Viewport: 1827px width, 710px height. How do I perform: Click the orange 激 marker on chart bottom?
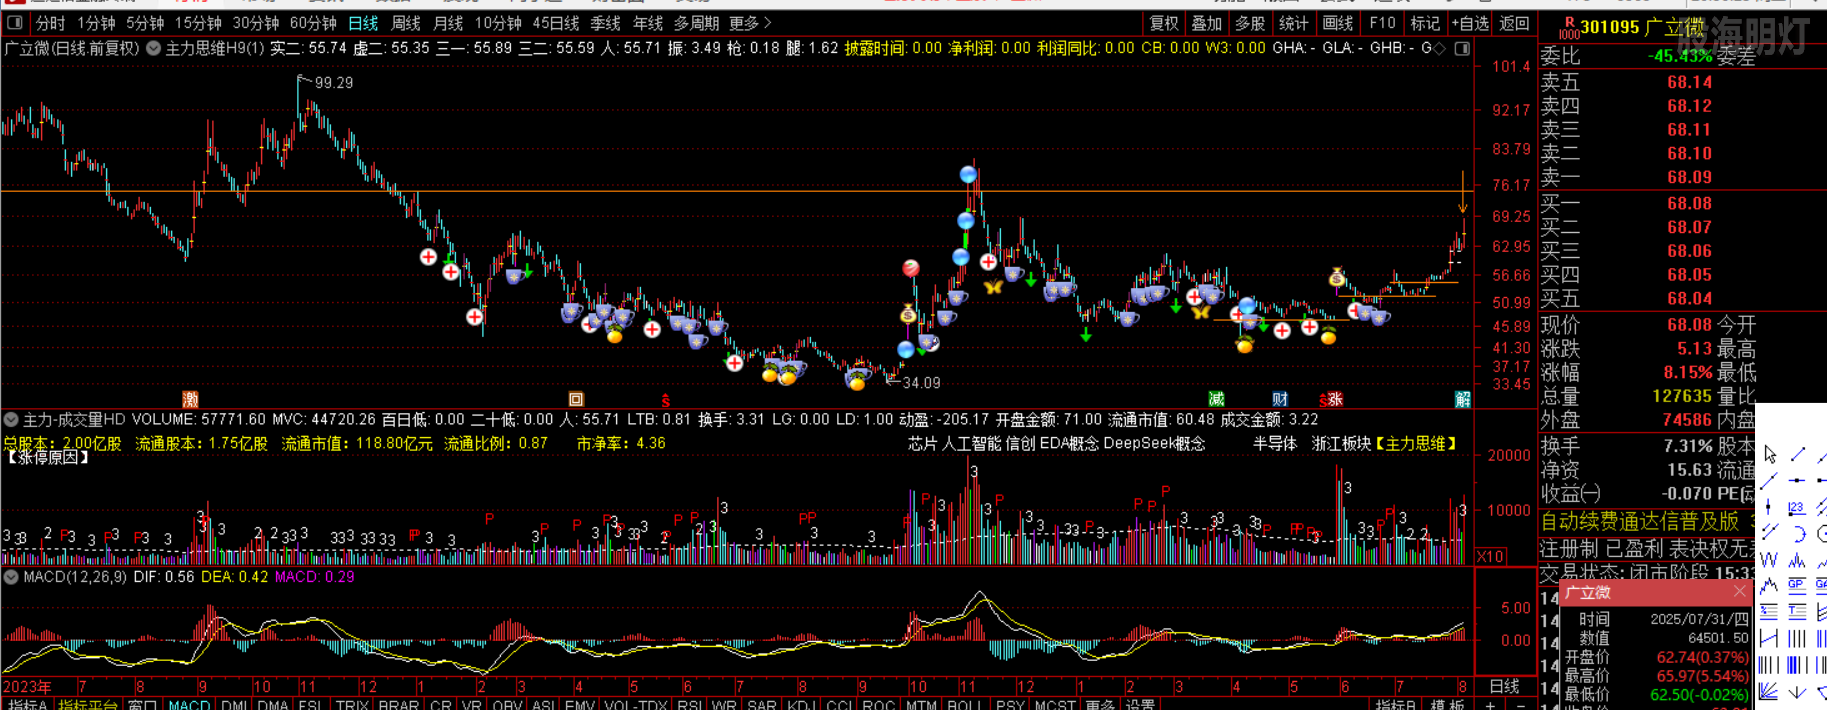[190, 399]
